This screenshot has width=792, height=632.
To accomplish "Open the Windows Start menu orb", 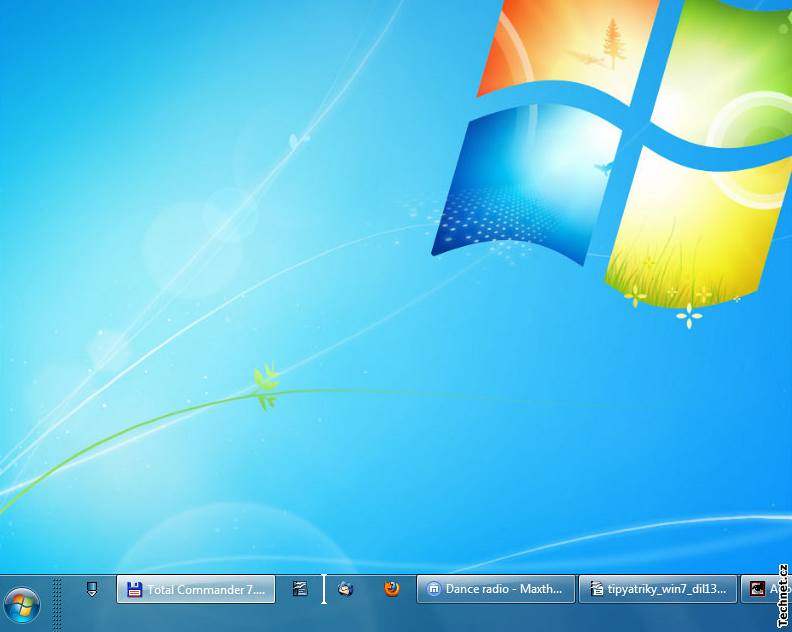I will tap(22, 605).
